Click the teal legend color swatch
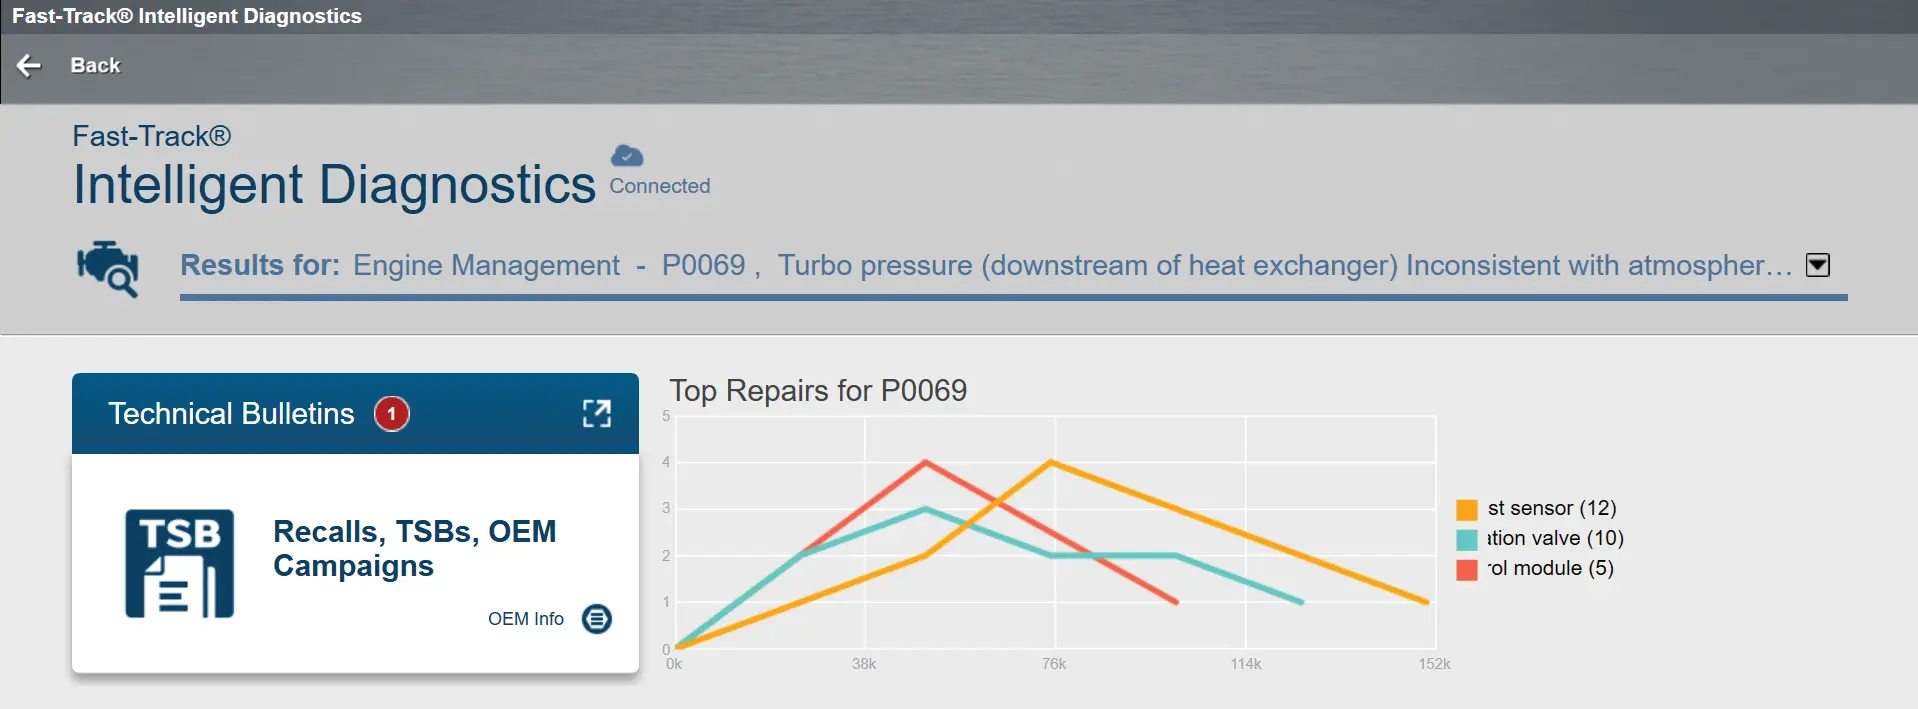The width and height of the screenshot is (1918, 709). 1467,540
